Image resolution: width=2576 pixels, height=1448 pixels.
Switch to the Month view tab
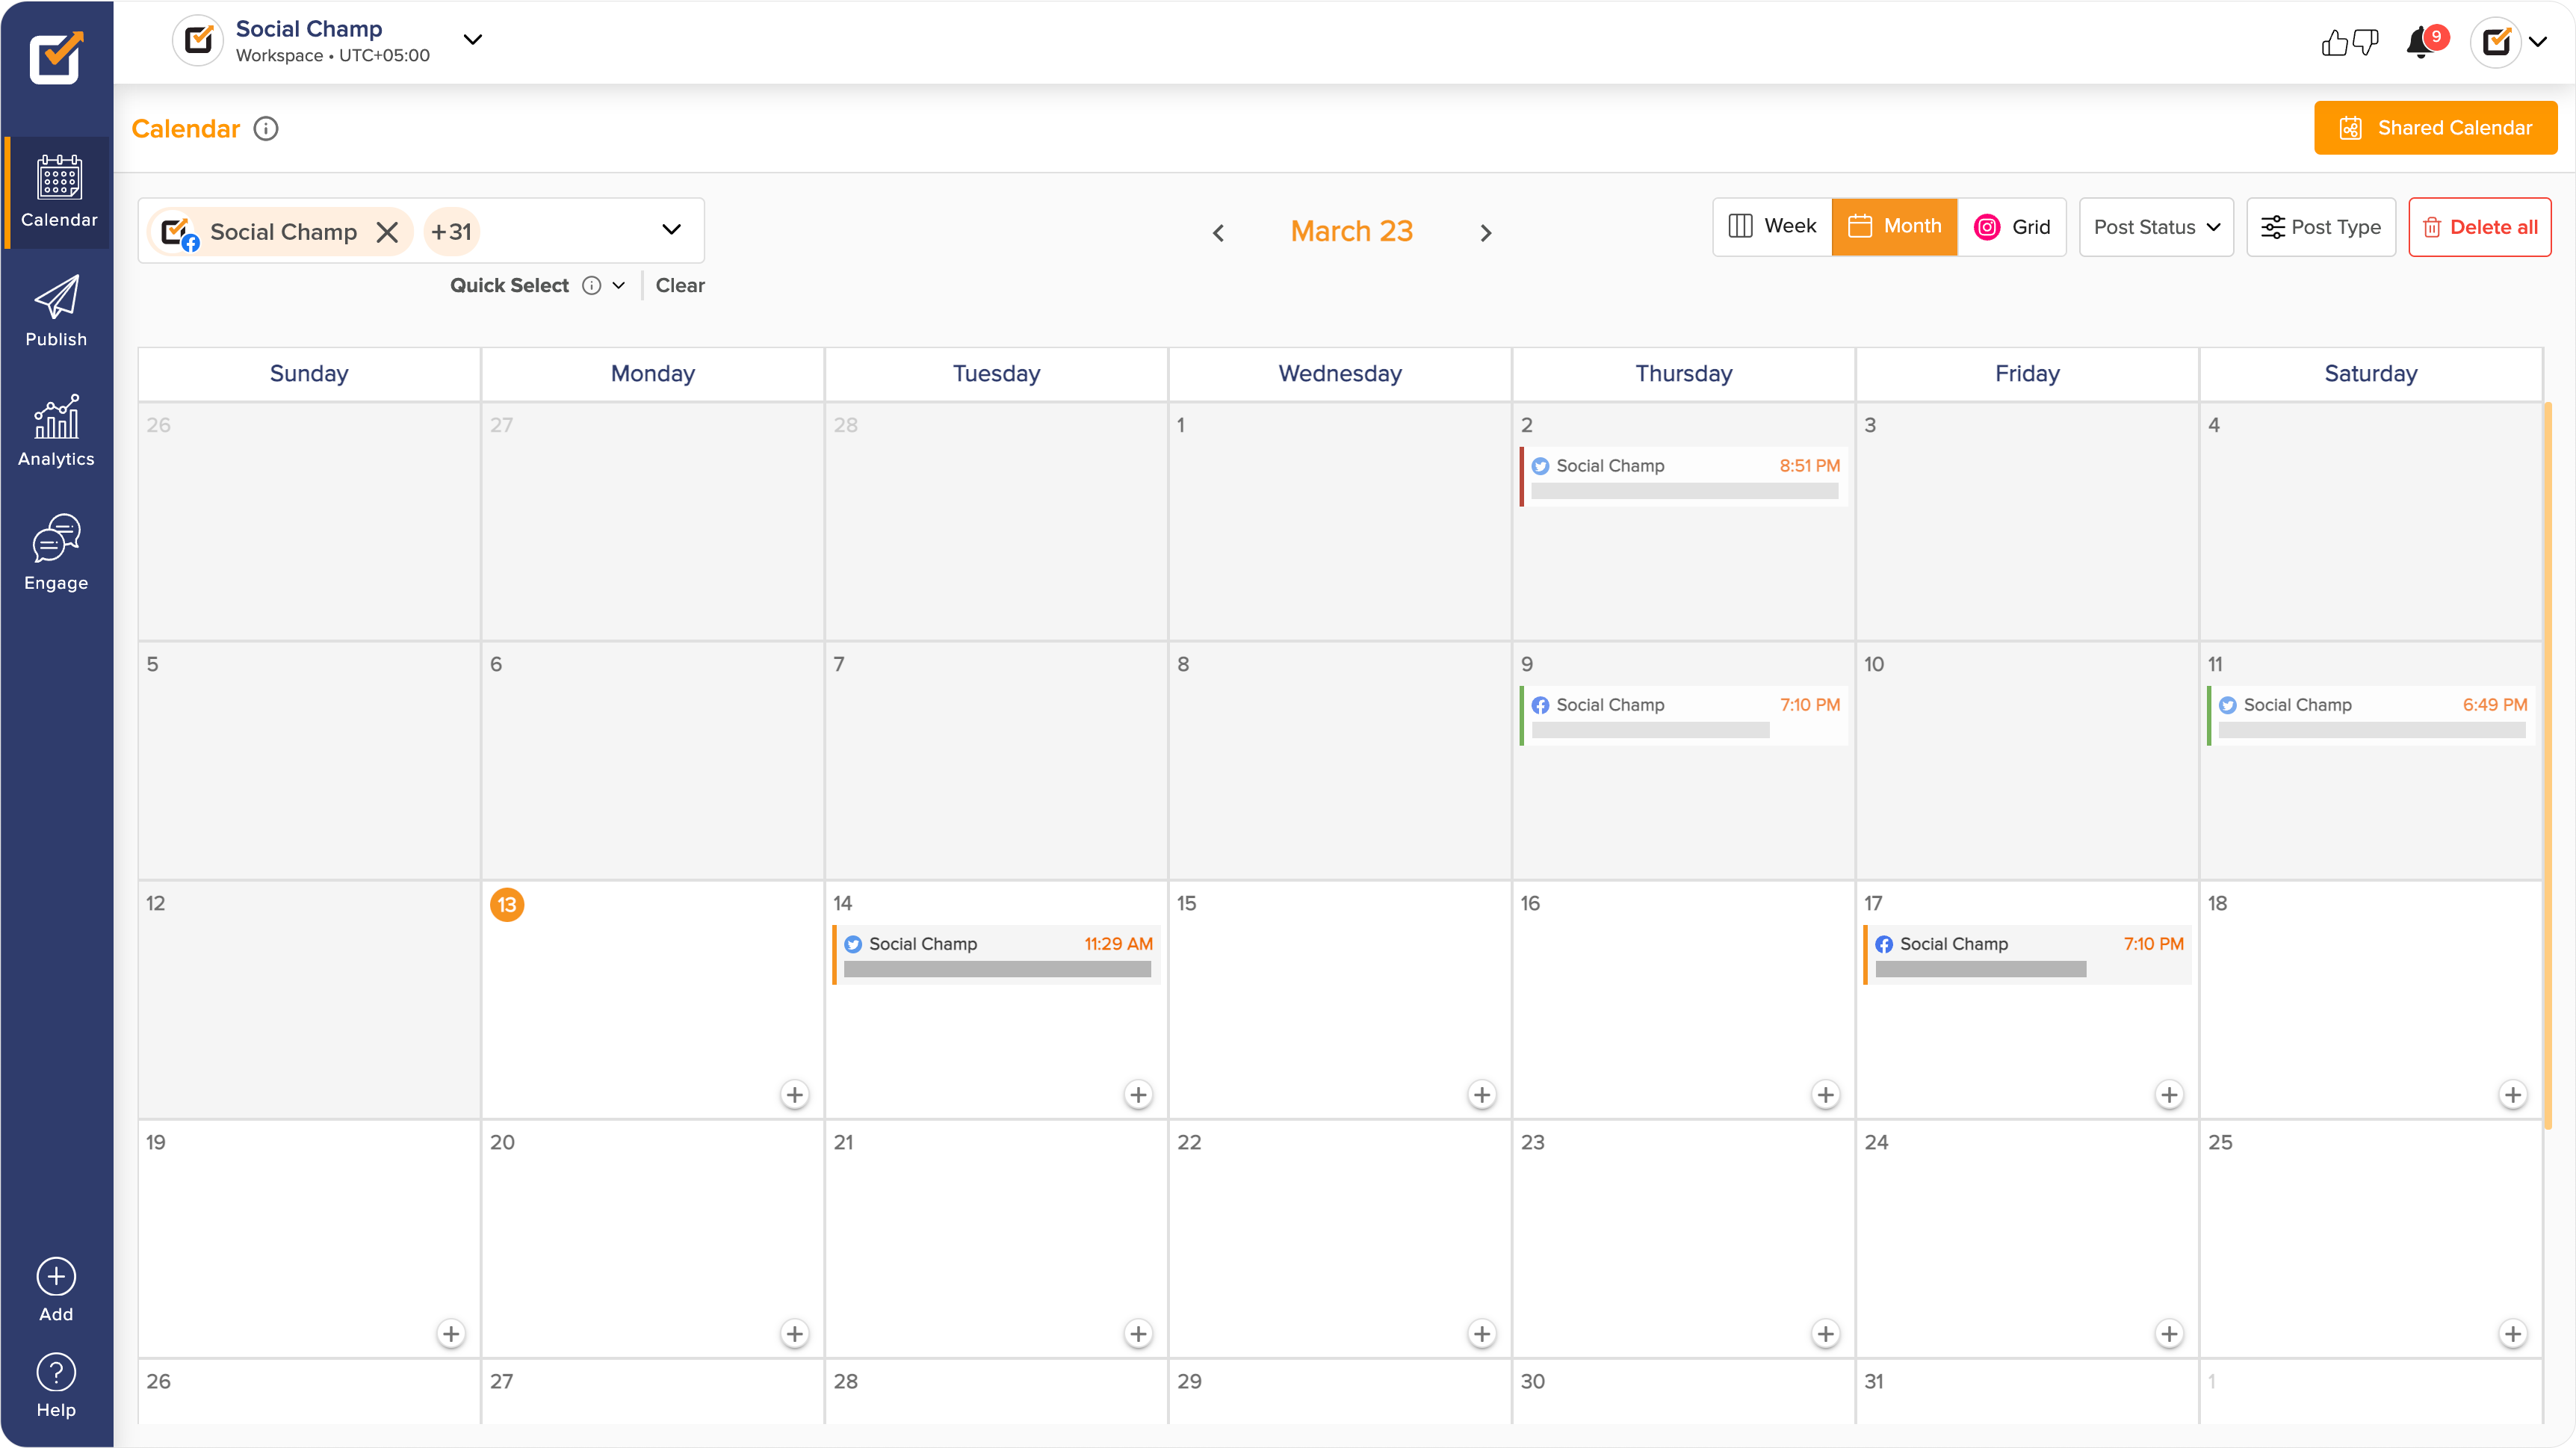[x=1895, y=227]
